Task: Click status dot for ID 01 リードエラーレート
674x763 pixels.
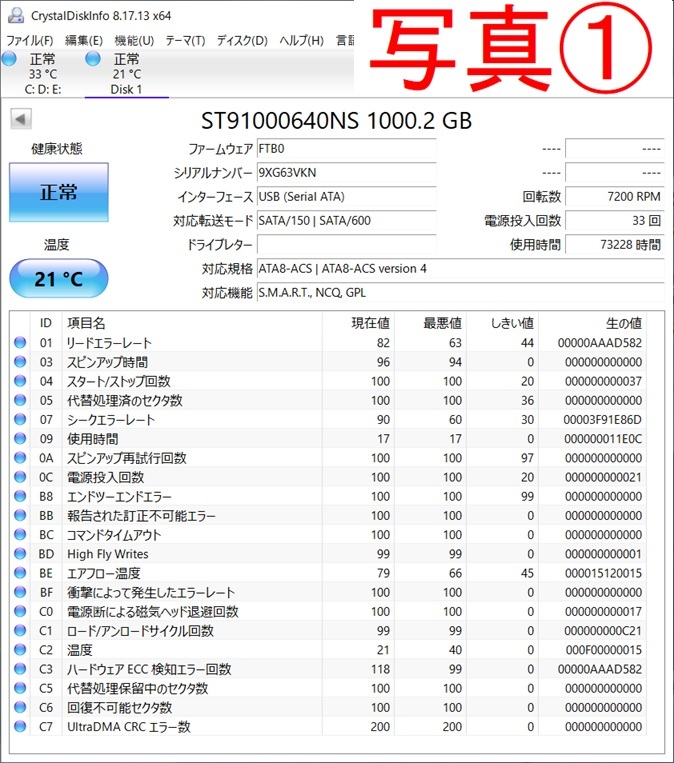Action: (x=20, y=343)
